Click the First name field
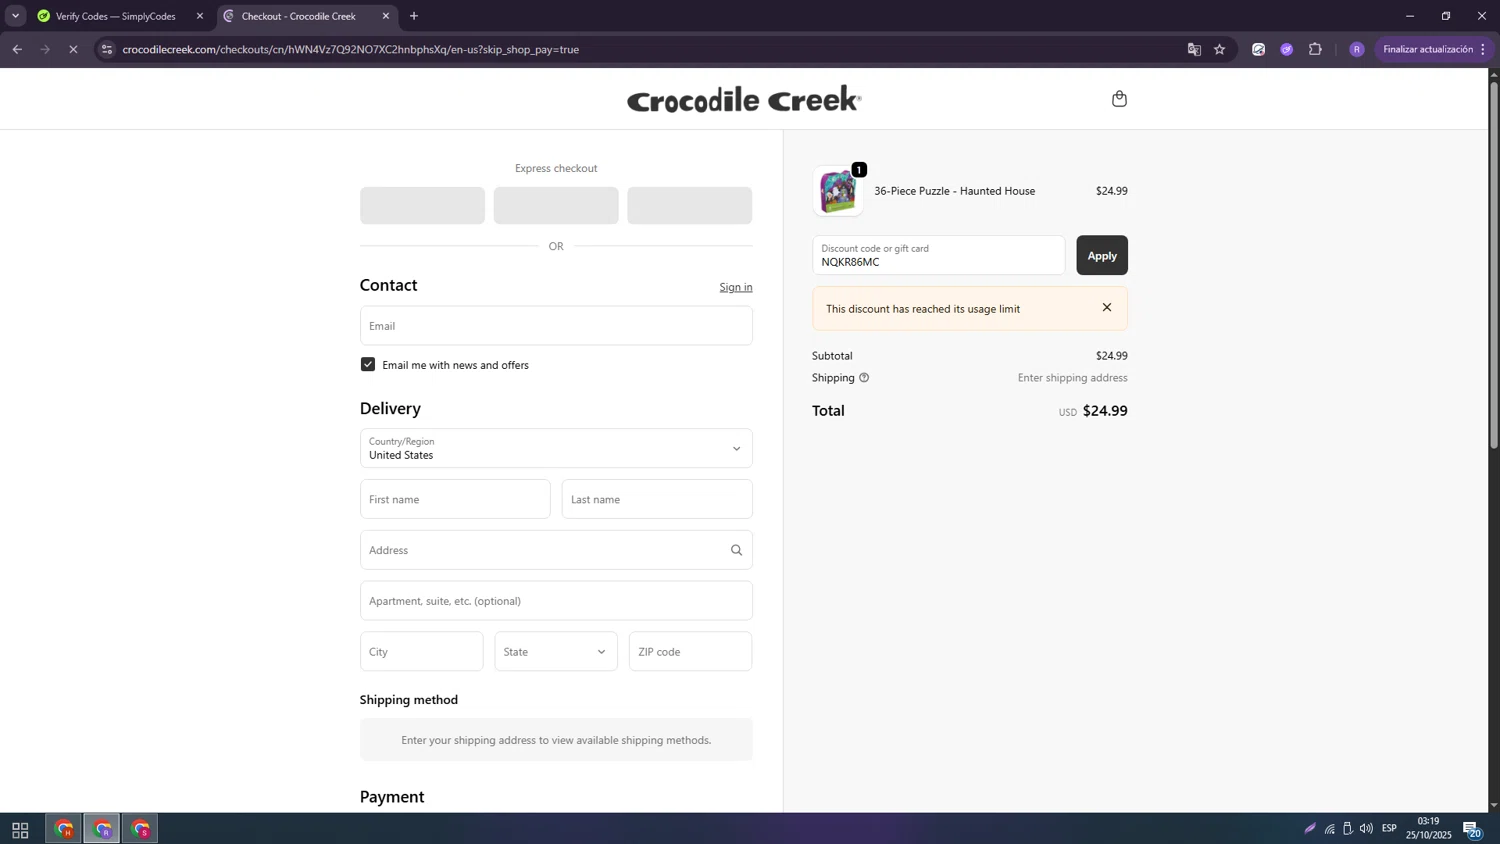The image size is (1500, 844). [x=455, y=499]
